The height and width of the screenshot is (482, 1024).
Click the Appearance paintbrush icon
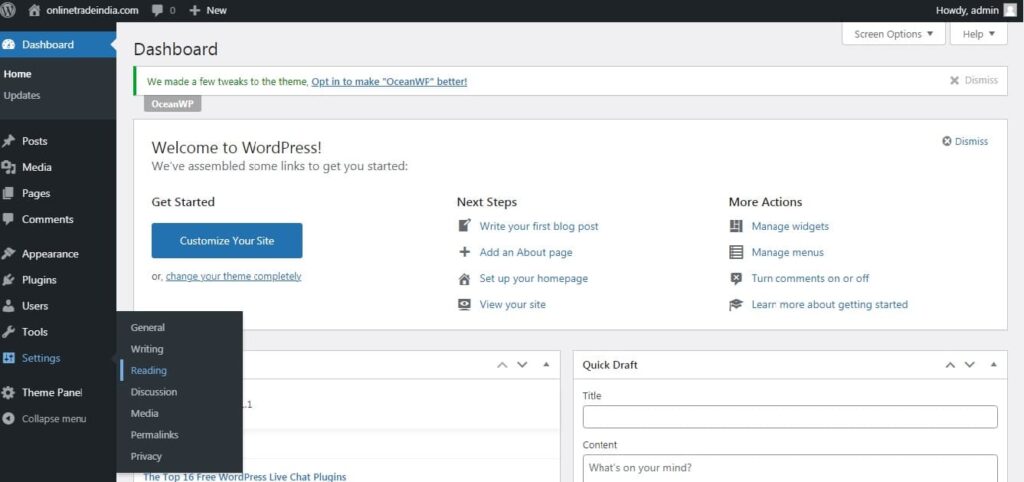pos(8,253)
